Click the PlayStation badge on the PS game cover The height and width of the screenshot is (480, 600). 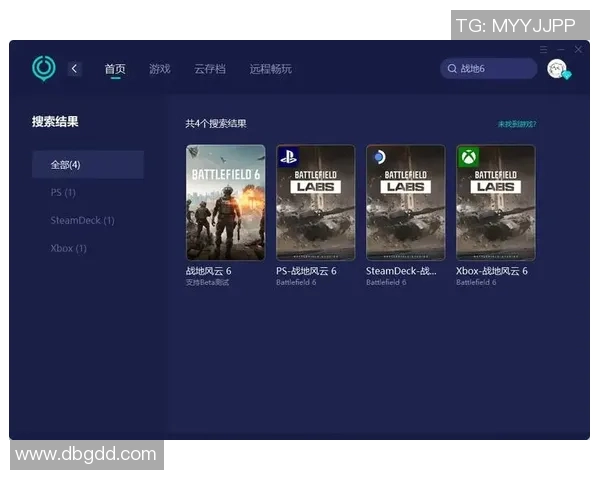(289, 157)
